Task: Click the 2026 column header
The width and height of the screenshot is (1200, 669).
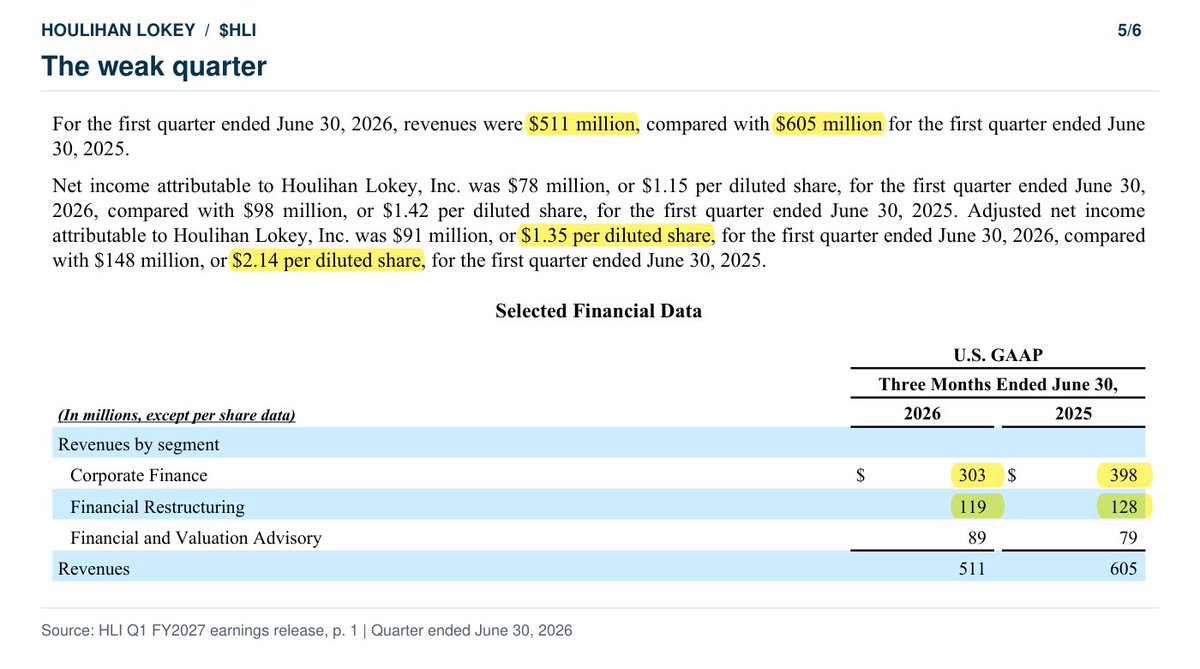Action: pos(922,413)
